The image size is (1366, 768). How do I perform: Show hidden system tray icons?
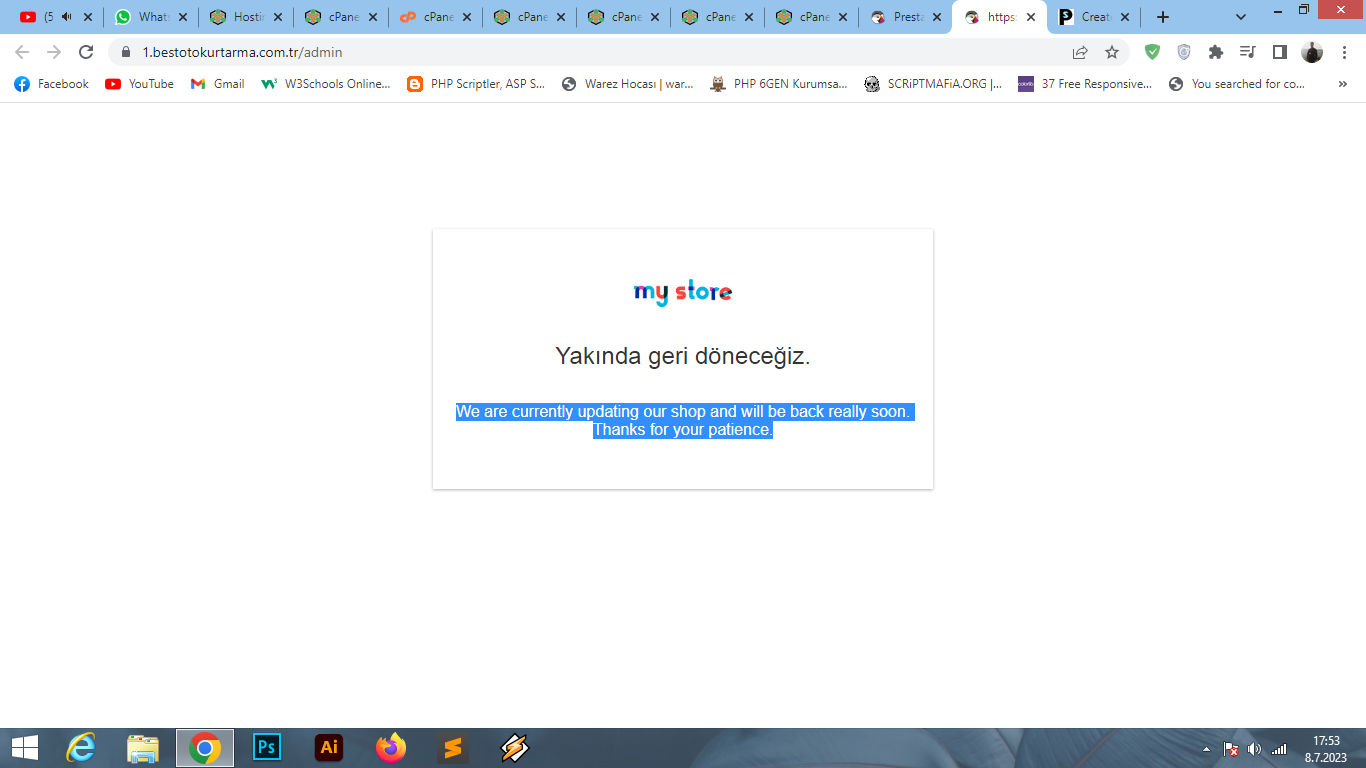[1206, 749]
